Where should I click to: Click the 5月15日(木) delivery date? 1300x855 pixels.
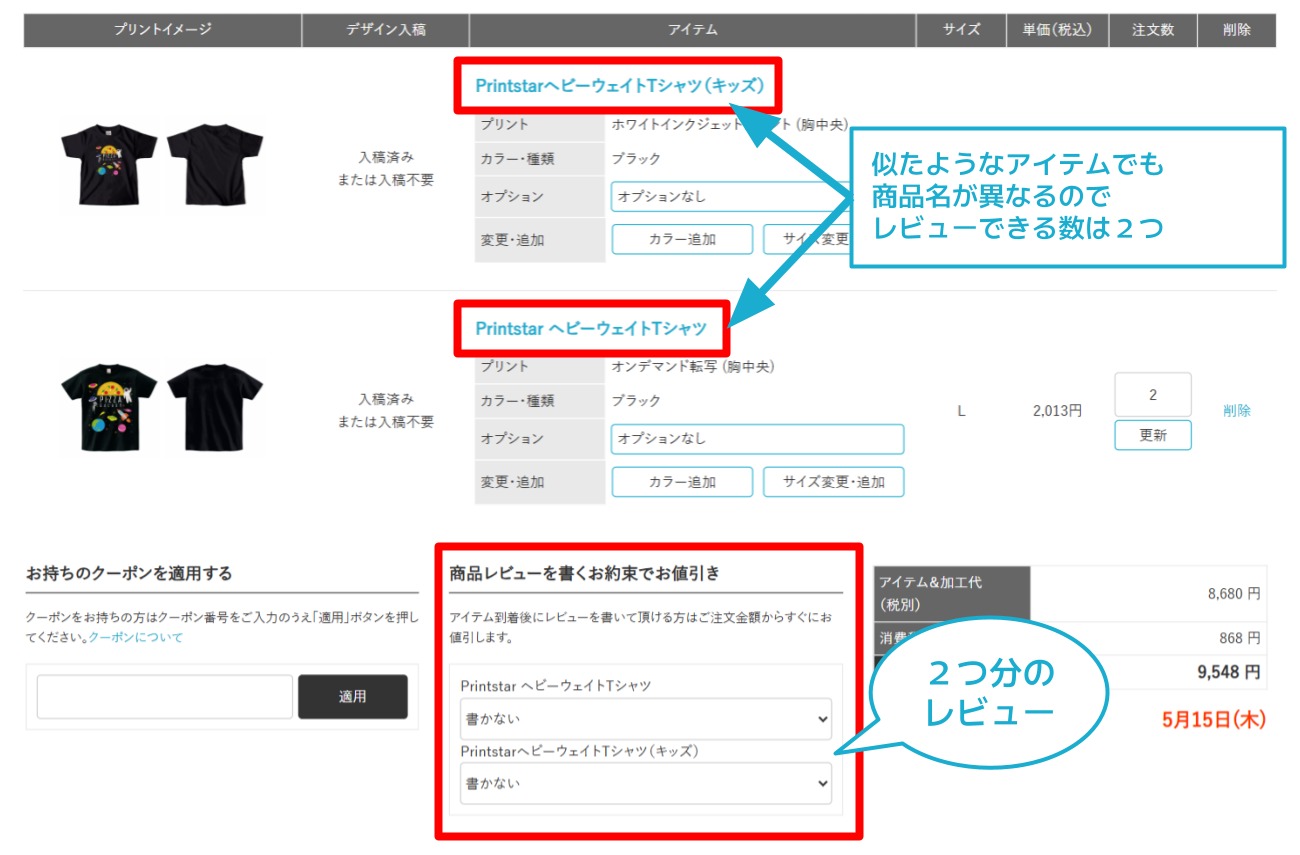click(x=1213, y=720)
